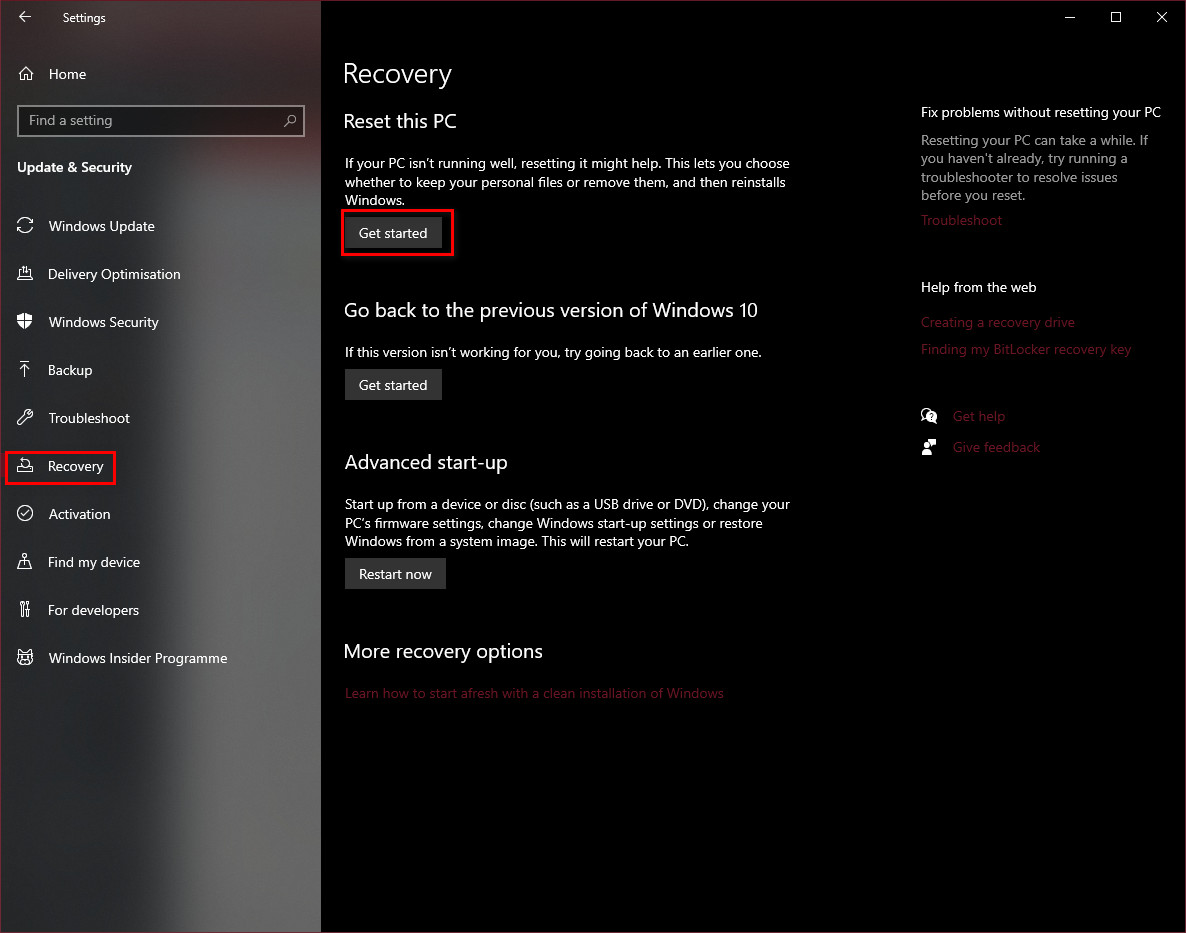Click Finding my BitLocker recovery key
Image resolution: width=1186 pixels, height=933 pixels.
pyautogui.click(x=1026, y=349)
